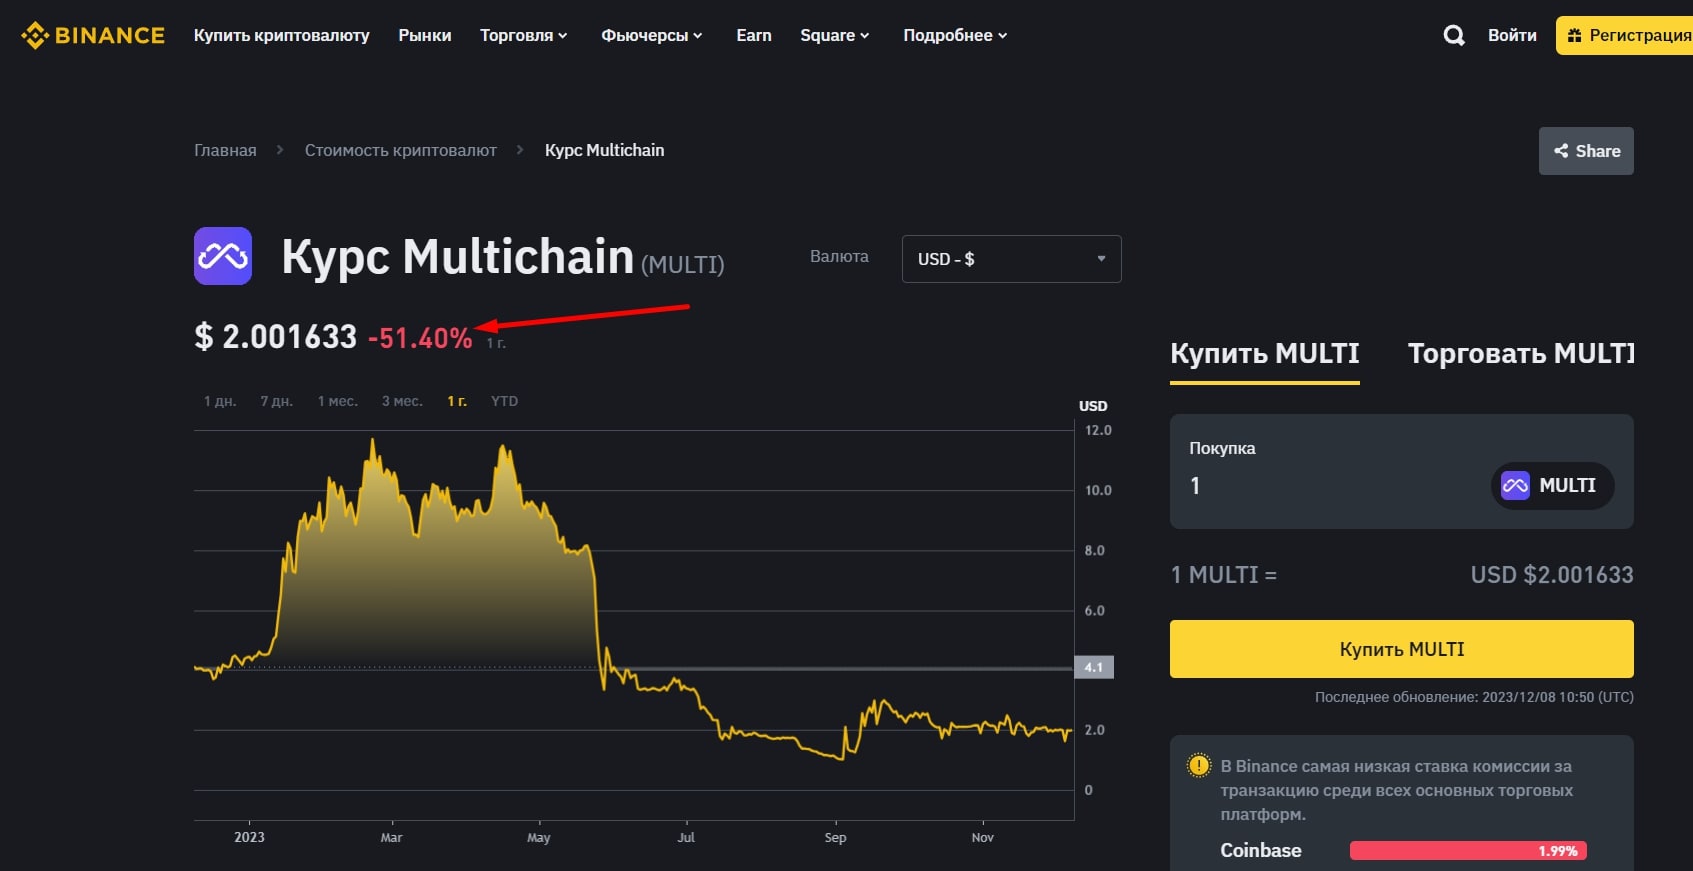
Task: Click the 4.1 price marker on the chart axis
Action: [1094, 667]
